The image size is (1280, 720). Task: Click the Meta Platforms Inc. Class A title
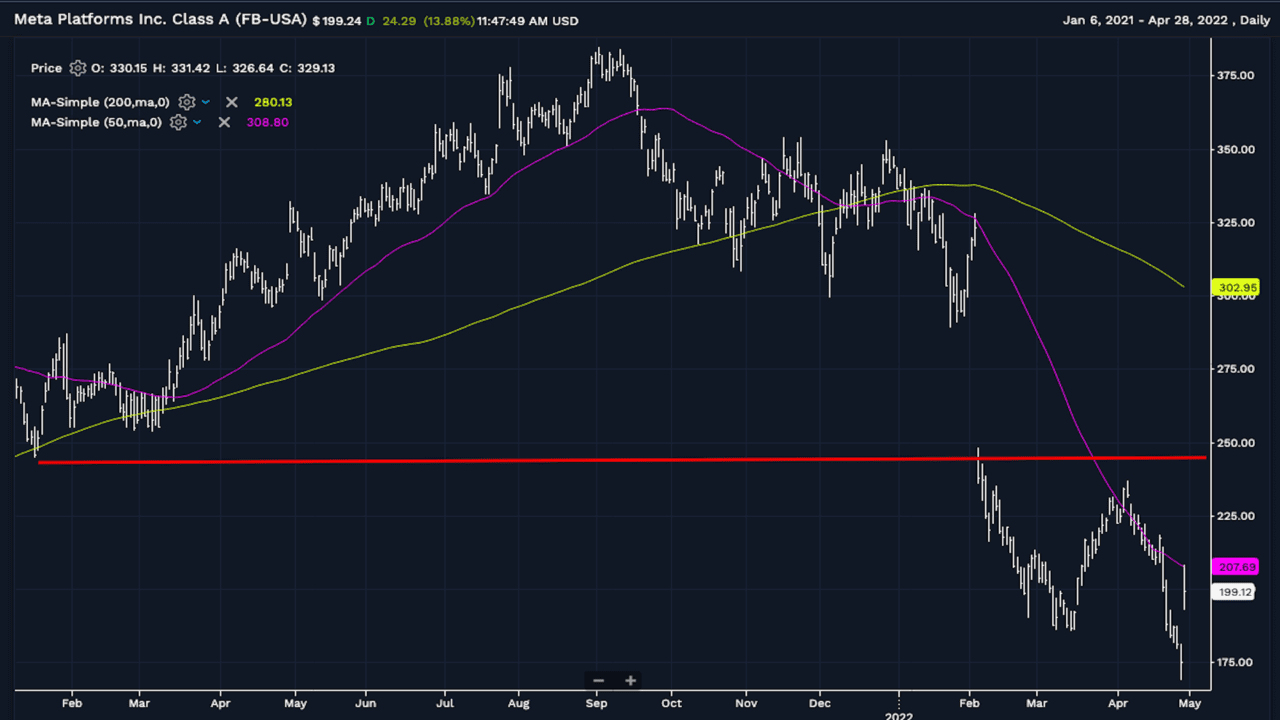[x=160, y=20]
